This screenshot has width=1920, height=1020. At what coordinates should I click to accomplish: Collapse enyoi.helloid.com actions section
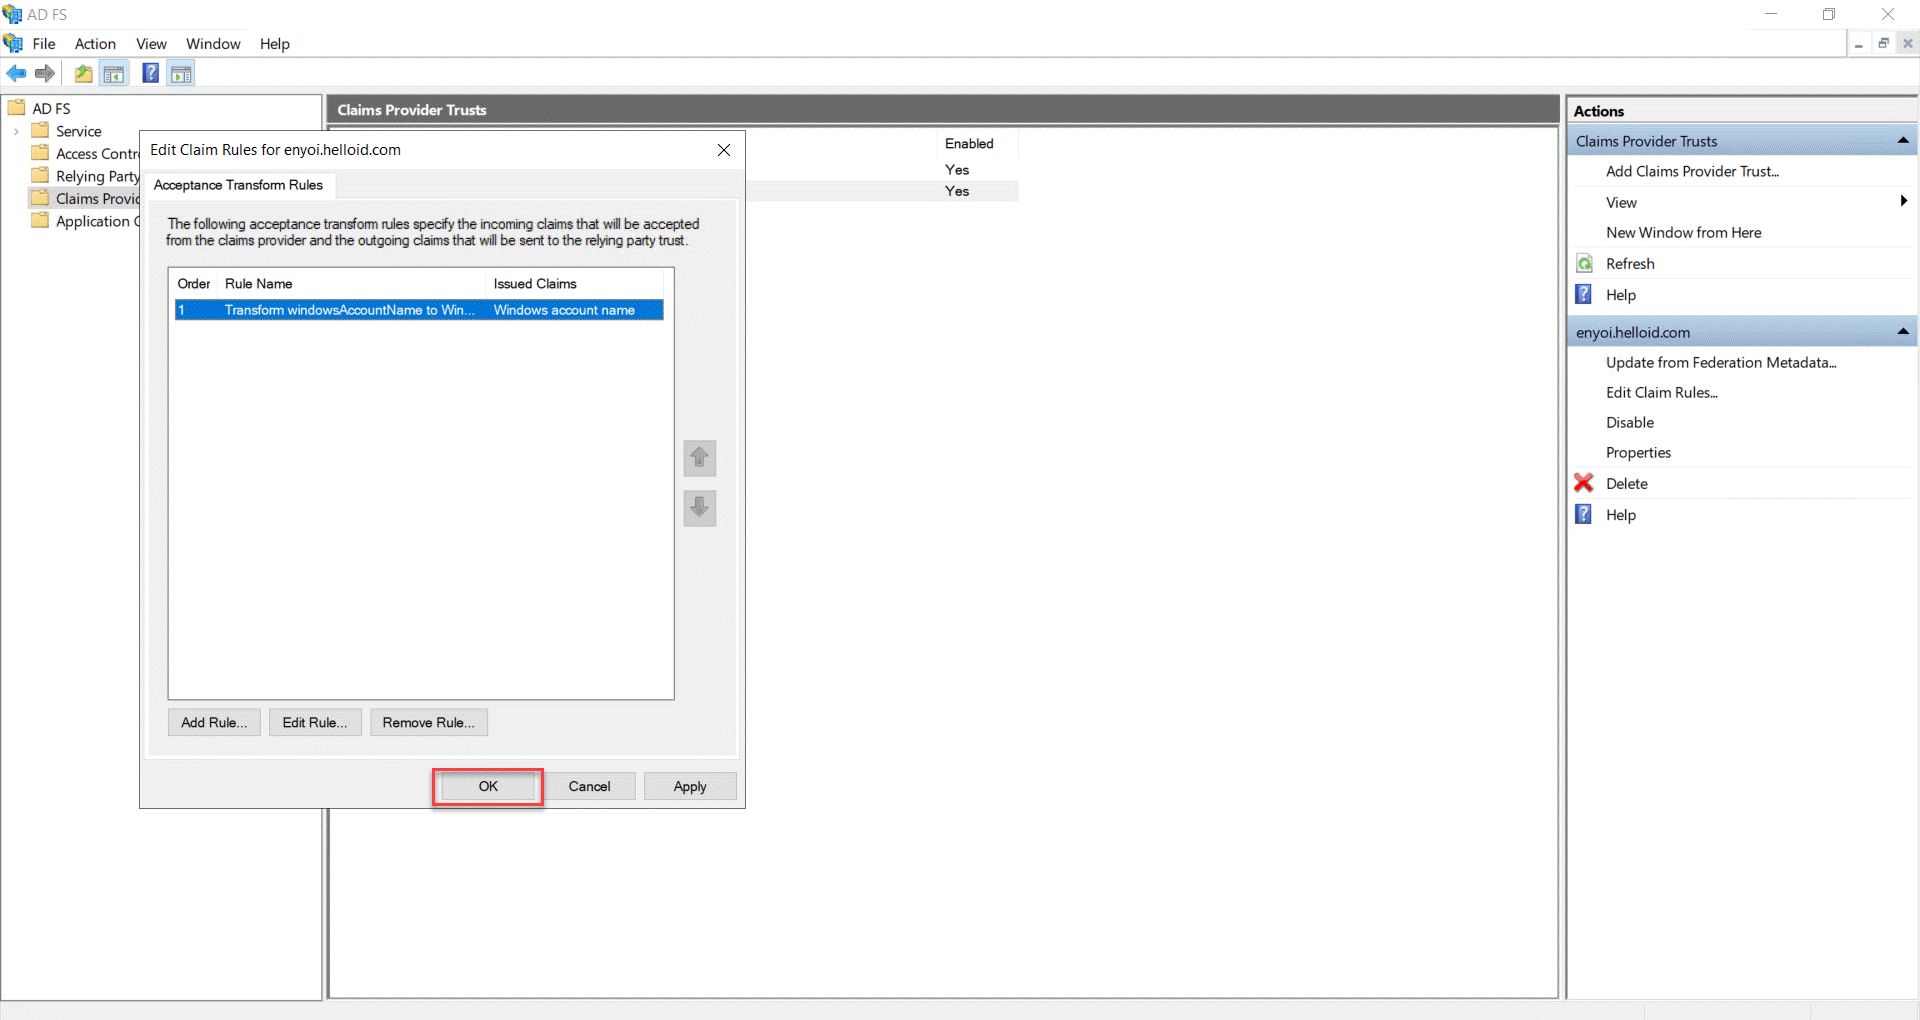pyautogui.click(x=1903, y=332)
